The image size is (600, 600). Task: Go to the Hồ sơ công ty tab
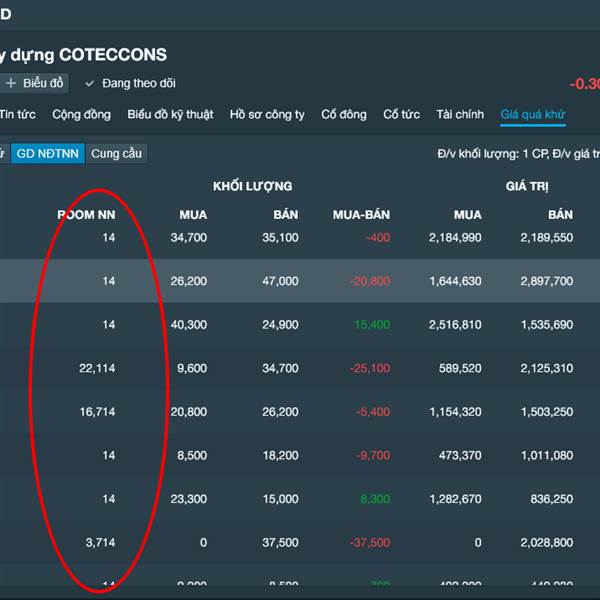(267, 114)
